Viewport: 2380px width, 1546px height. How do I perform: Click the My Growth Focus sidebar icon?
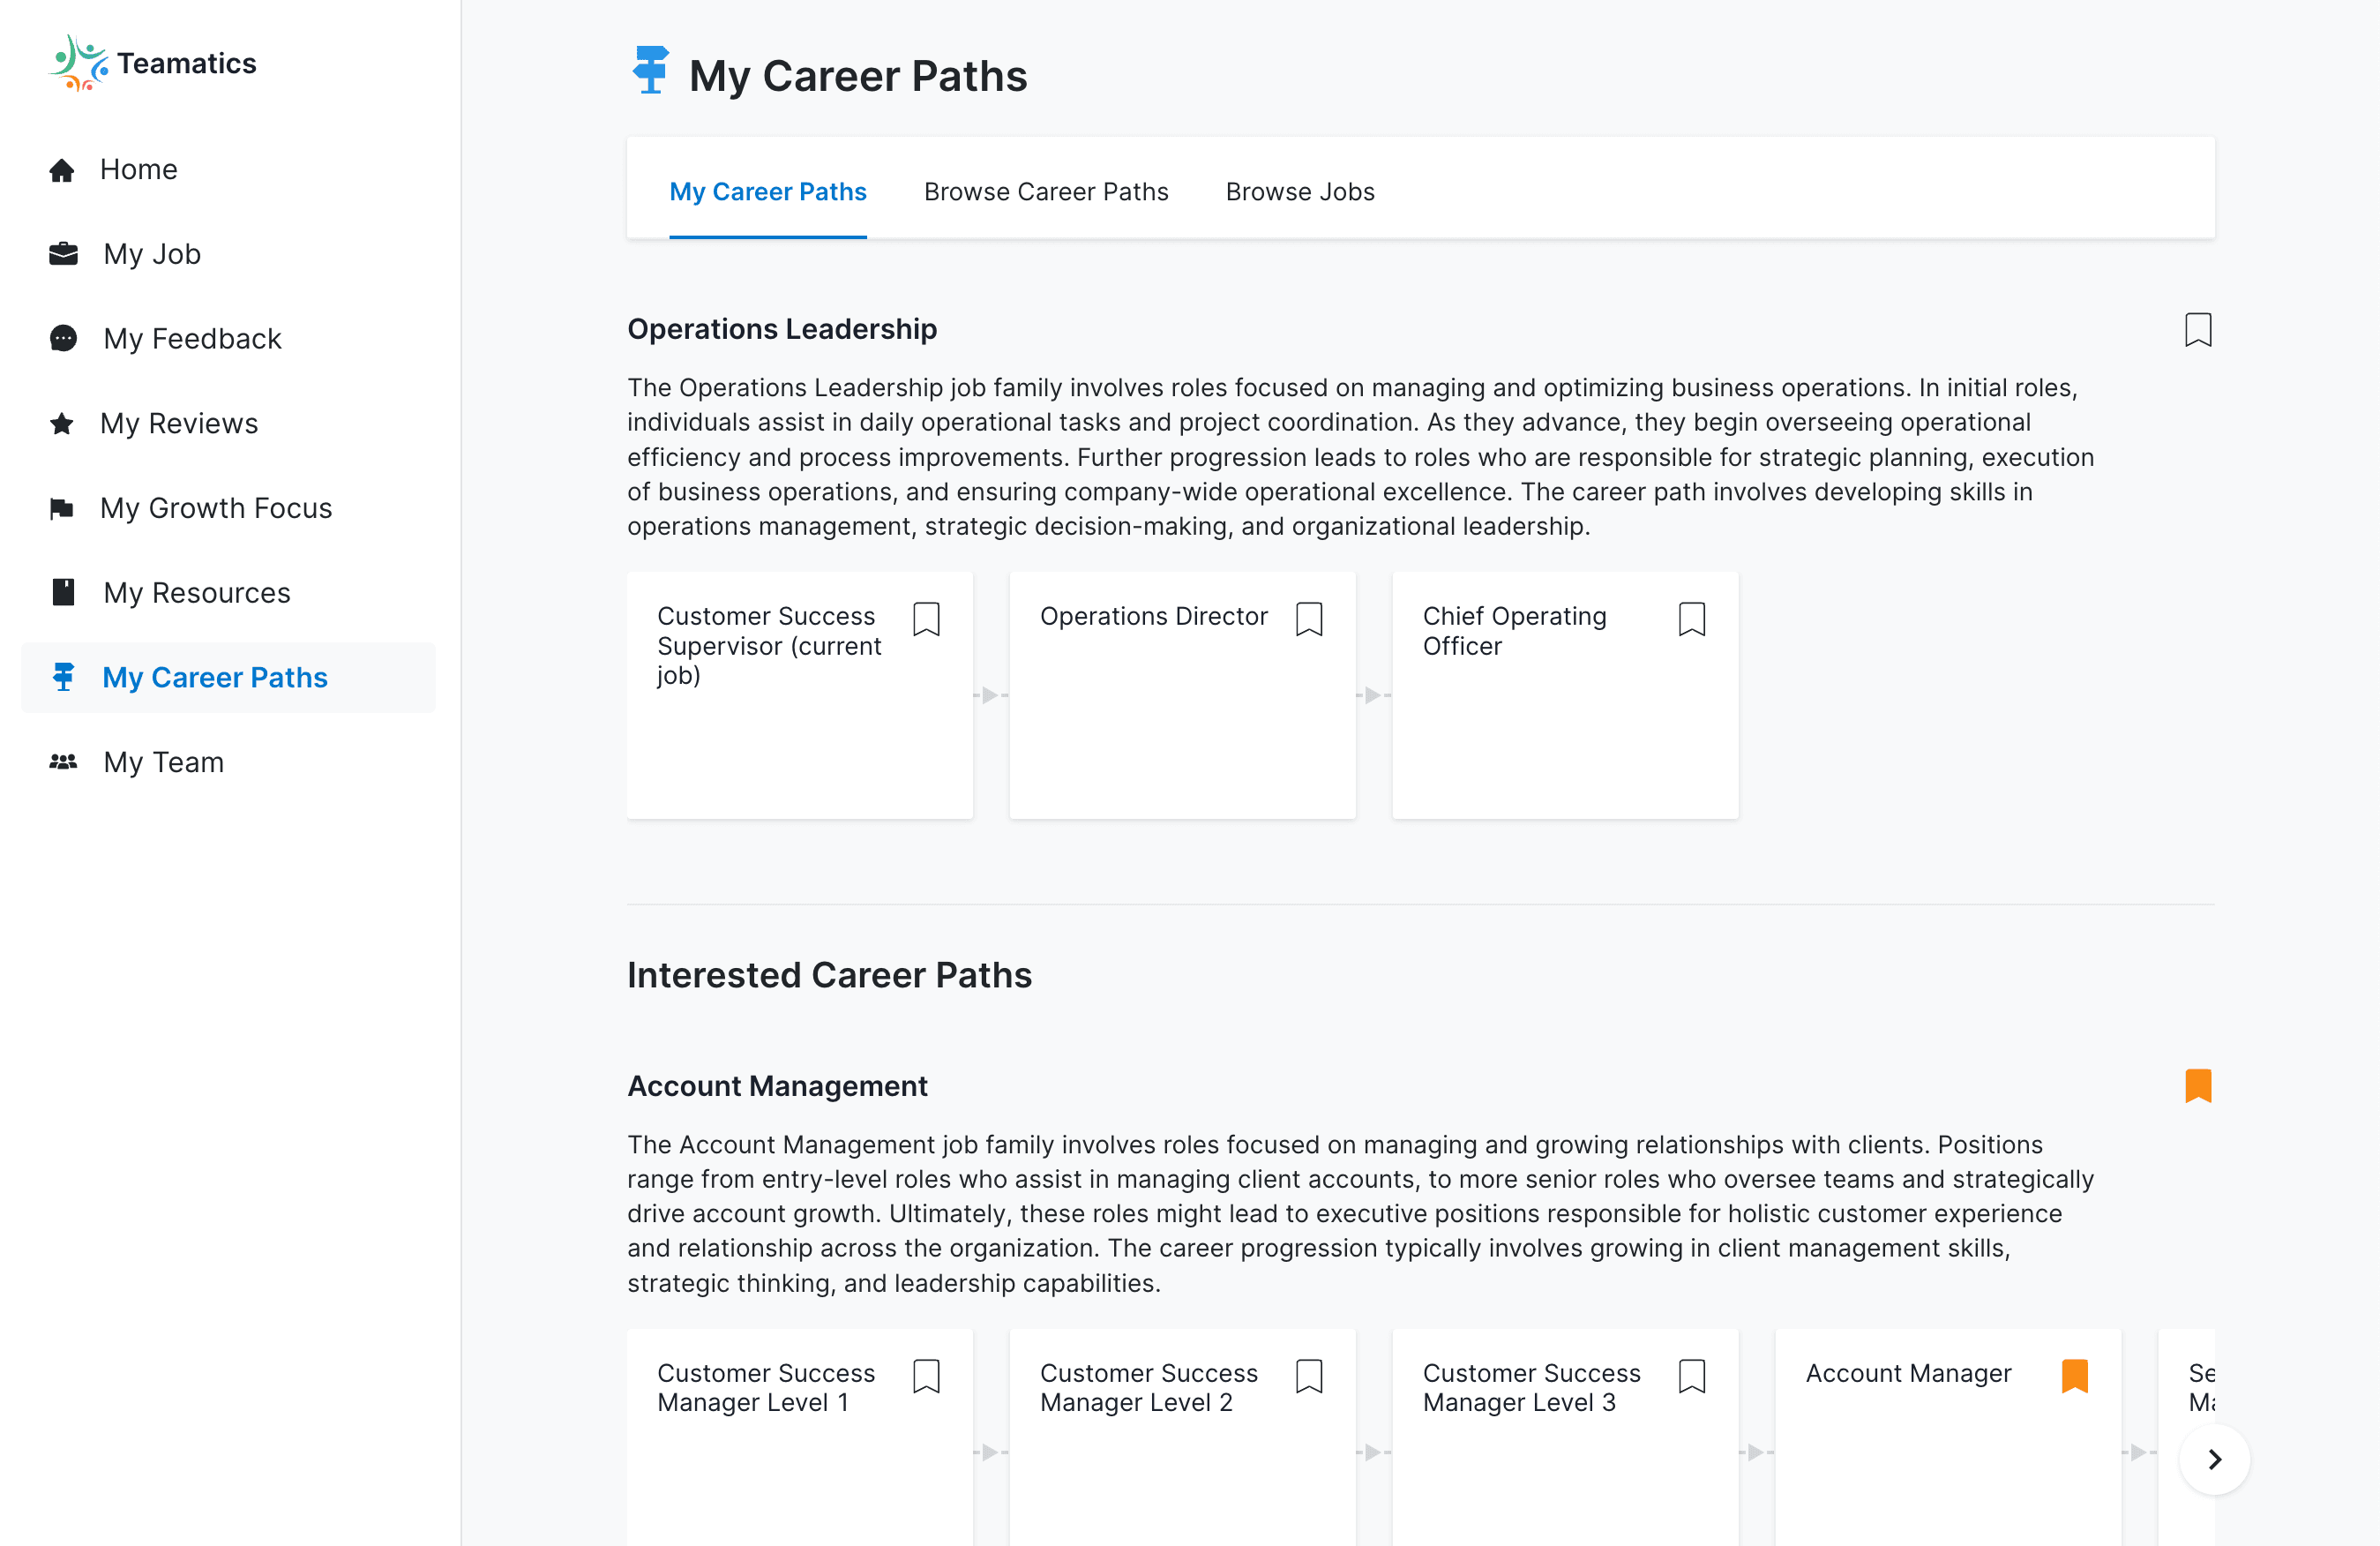63,507
